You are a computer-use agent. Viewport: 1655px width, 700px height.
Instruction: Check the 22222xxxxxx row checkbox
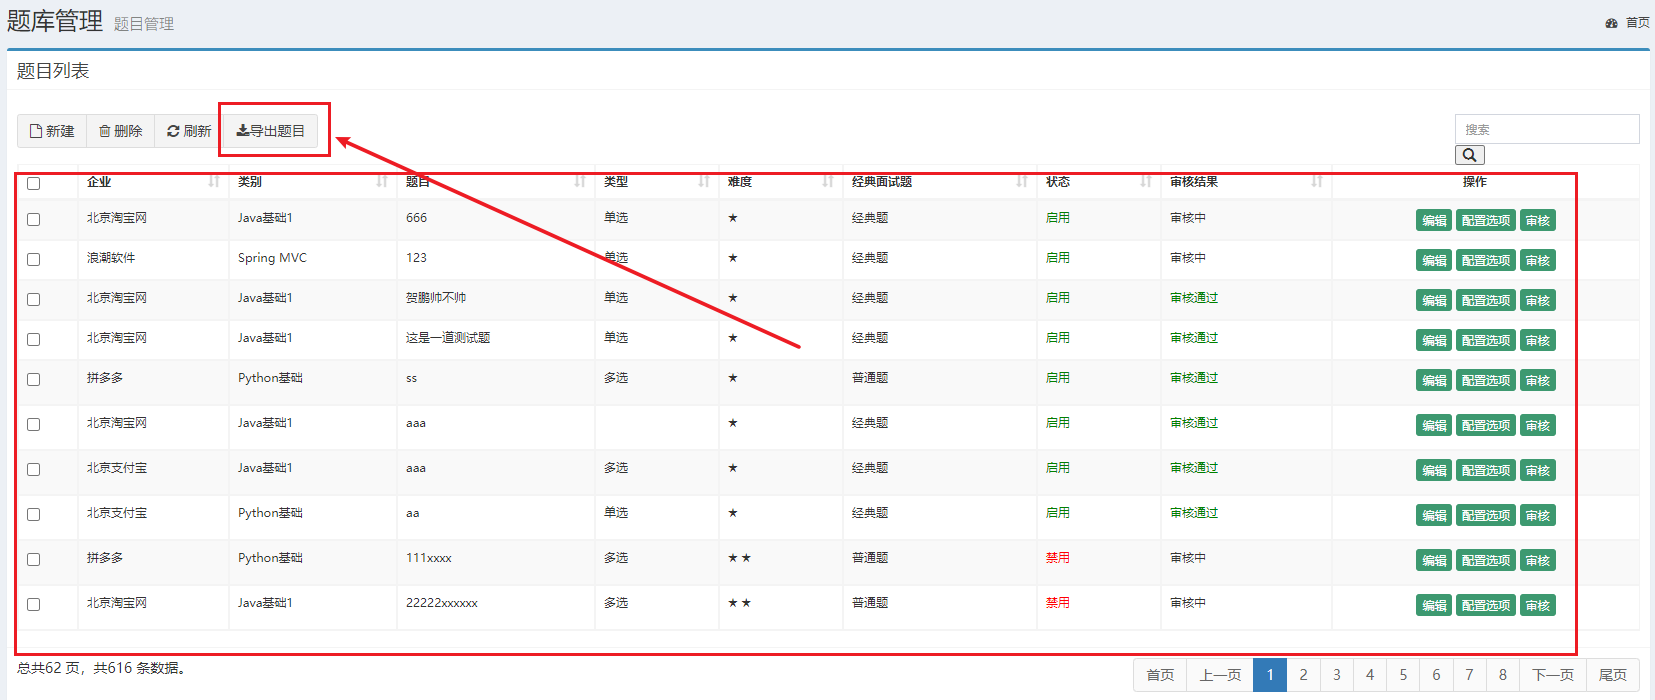(x=33, y=604)
